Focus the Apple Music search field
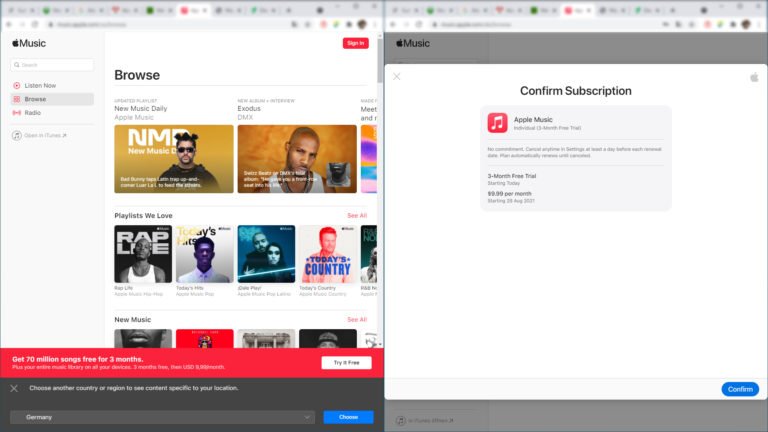 coord(52,65)
